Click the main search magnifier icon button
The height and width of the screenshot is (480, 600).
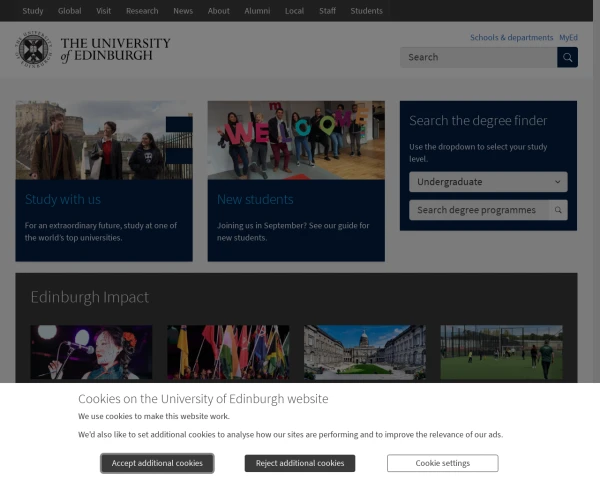567,57
